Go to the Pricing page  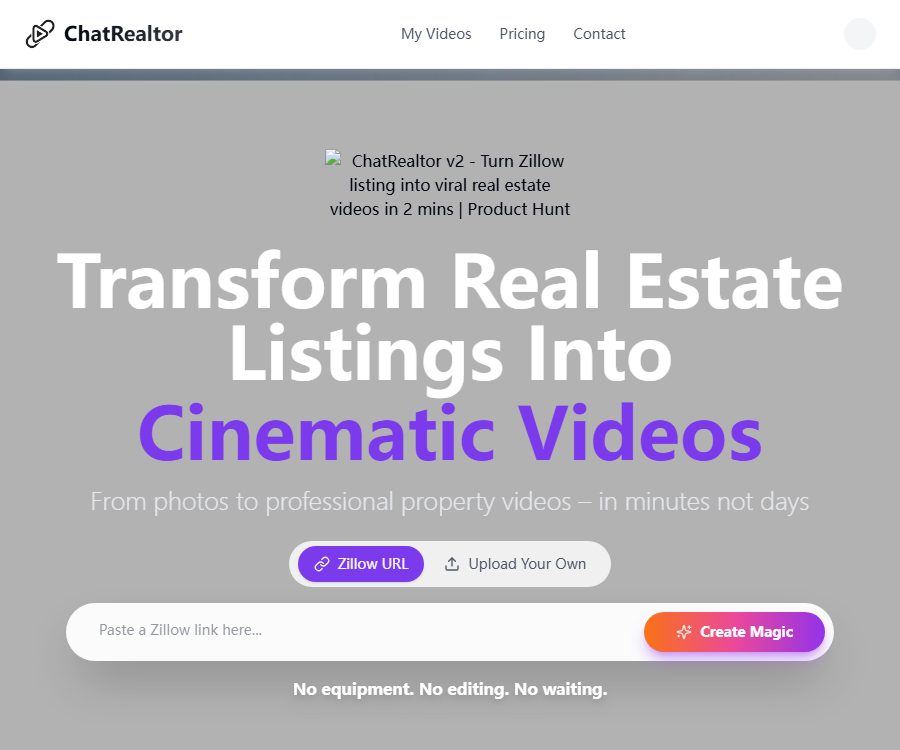522,34
